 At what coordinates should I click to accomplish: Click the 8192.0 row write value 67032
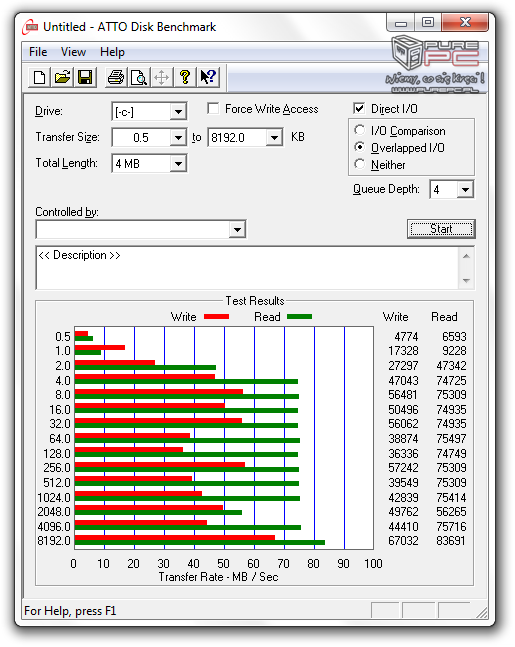point(403,541)
